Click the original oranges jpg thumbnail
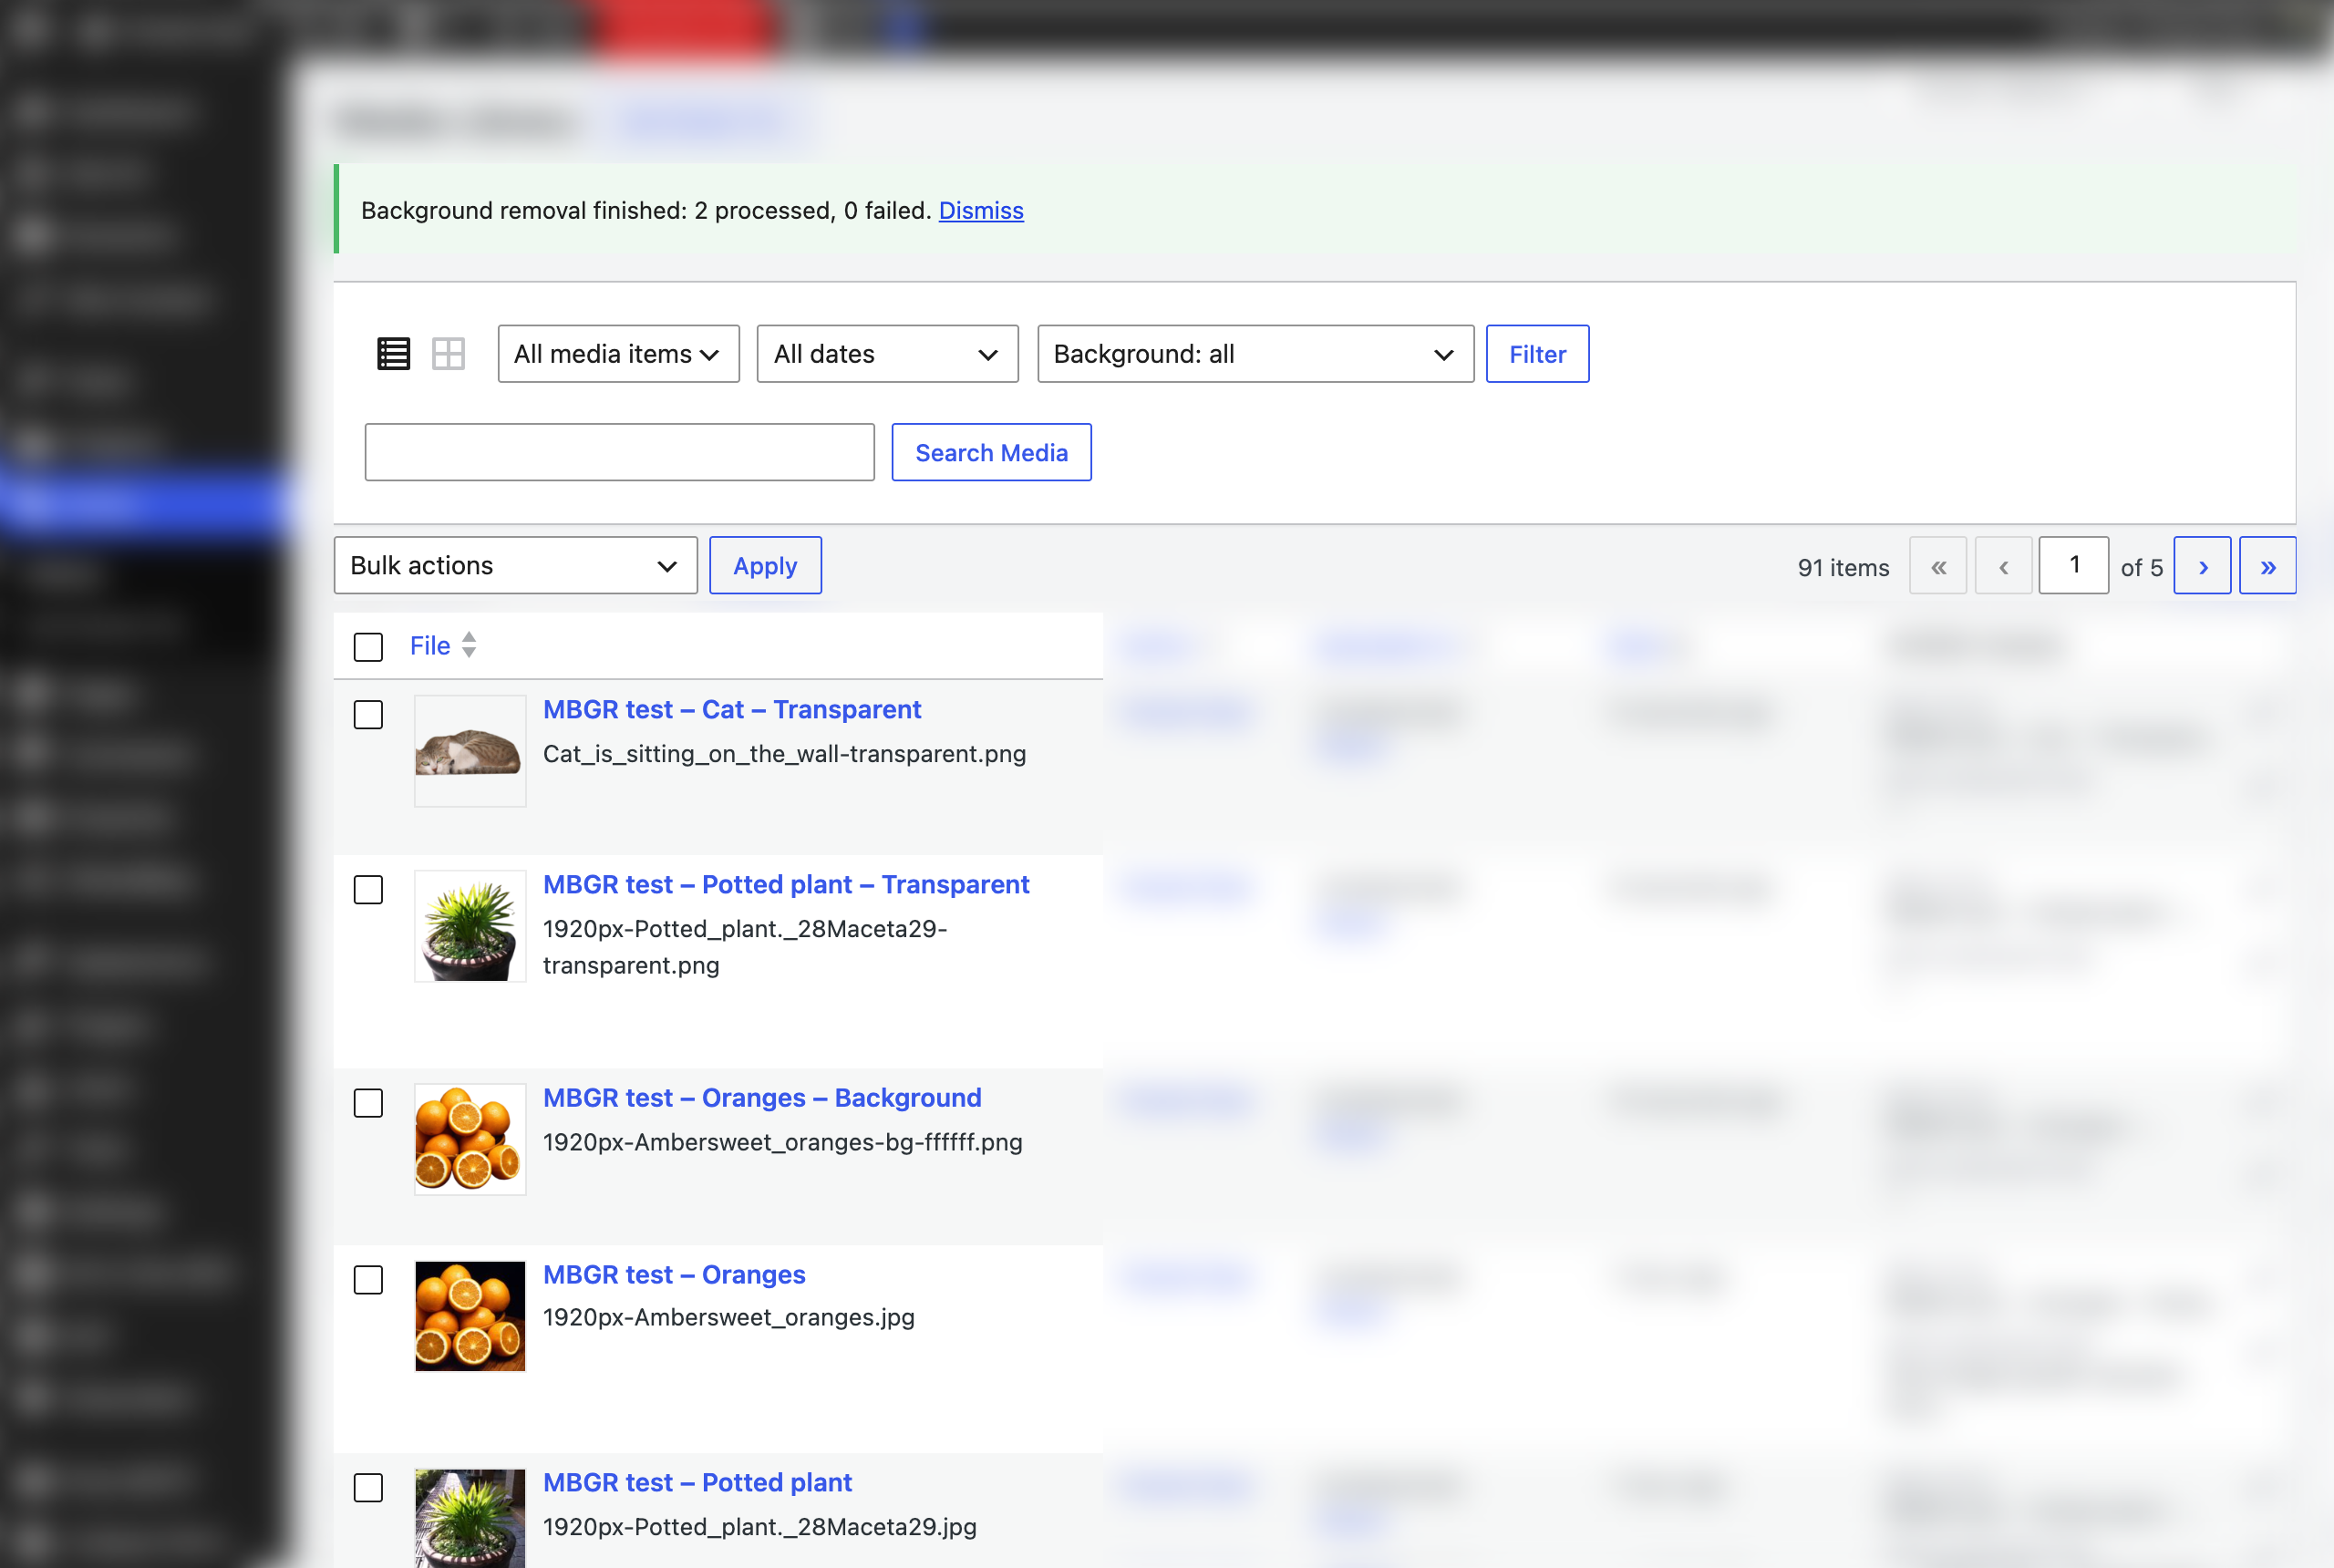This screenshot has width=2334, height=1568. pos(470,1316)
